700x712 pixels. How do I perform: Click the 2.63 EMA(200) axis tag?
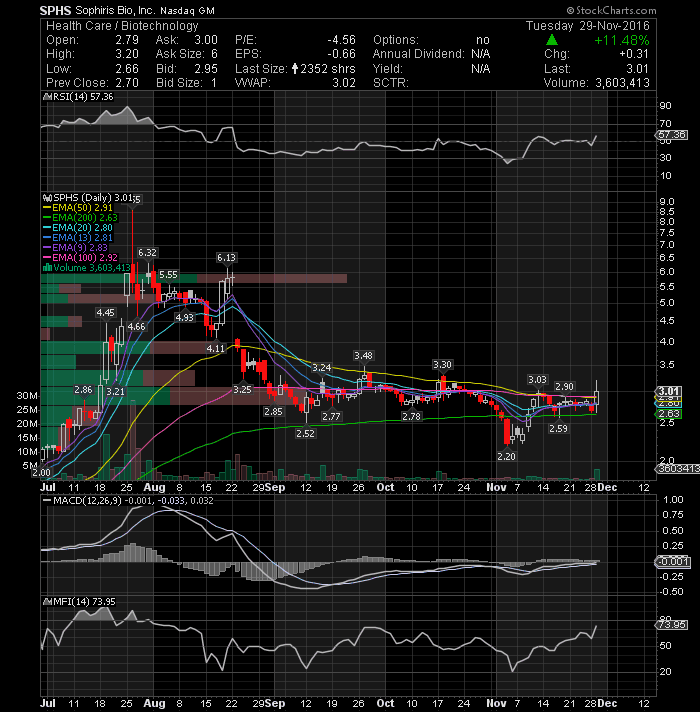pos(668,414)
